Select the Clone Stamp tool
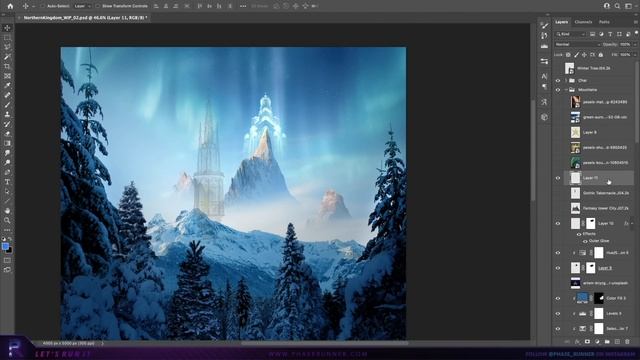The height and width of the screenshot is (360, 640). 7,115
